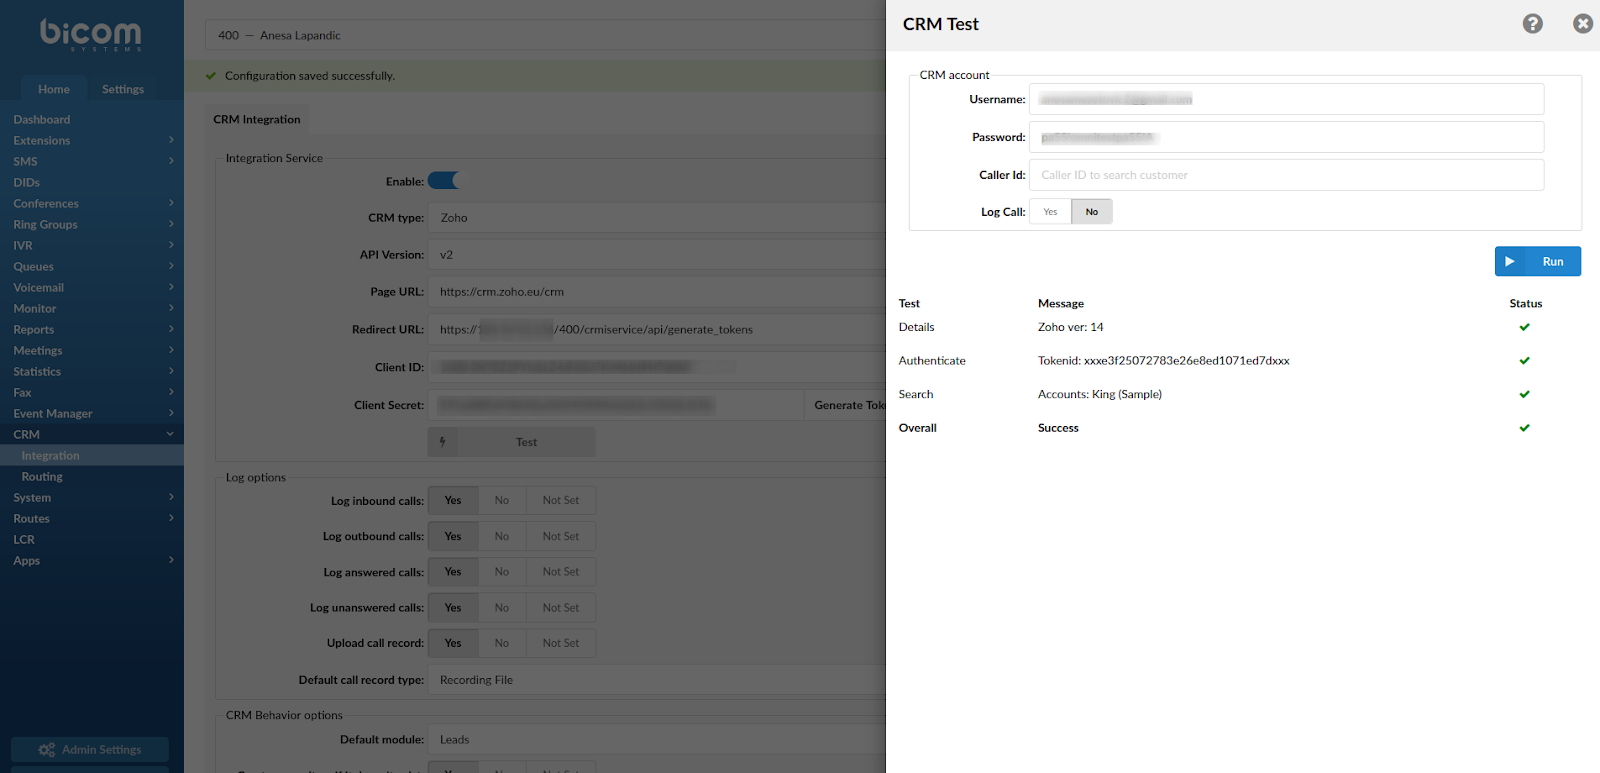Click the Test button
Viewport: 1600px width, 773px height.
[511, 442]
